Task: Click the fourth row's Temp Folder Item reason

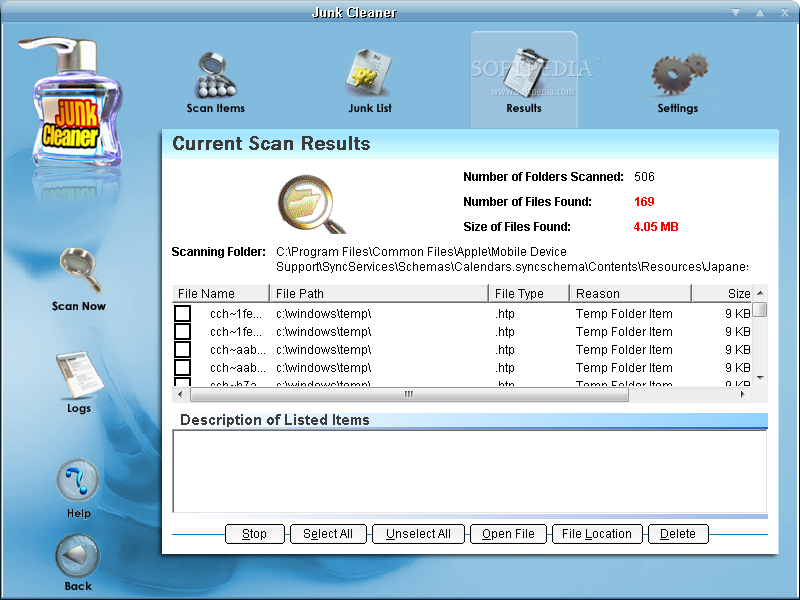Action: [x=624, y=367]
